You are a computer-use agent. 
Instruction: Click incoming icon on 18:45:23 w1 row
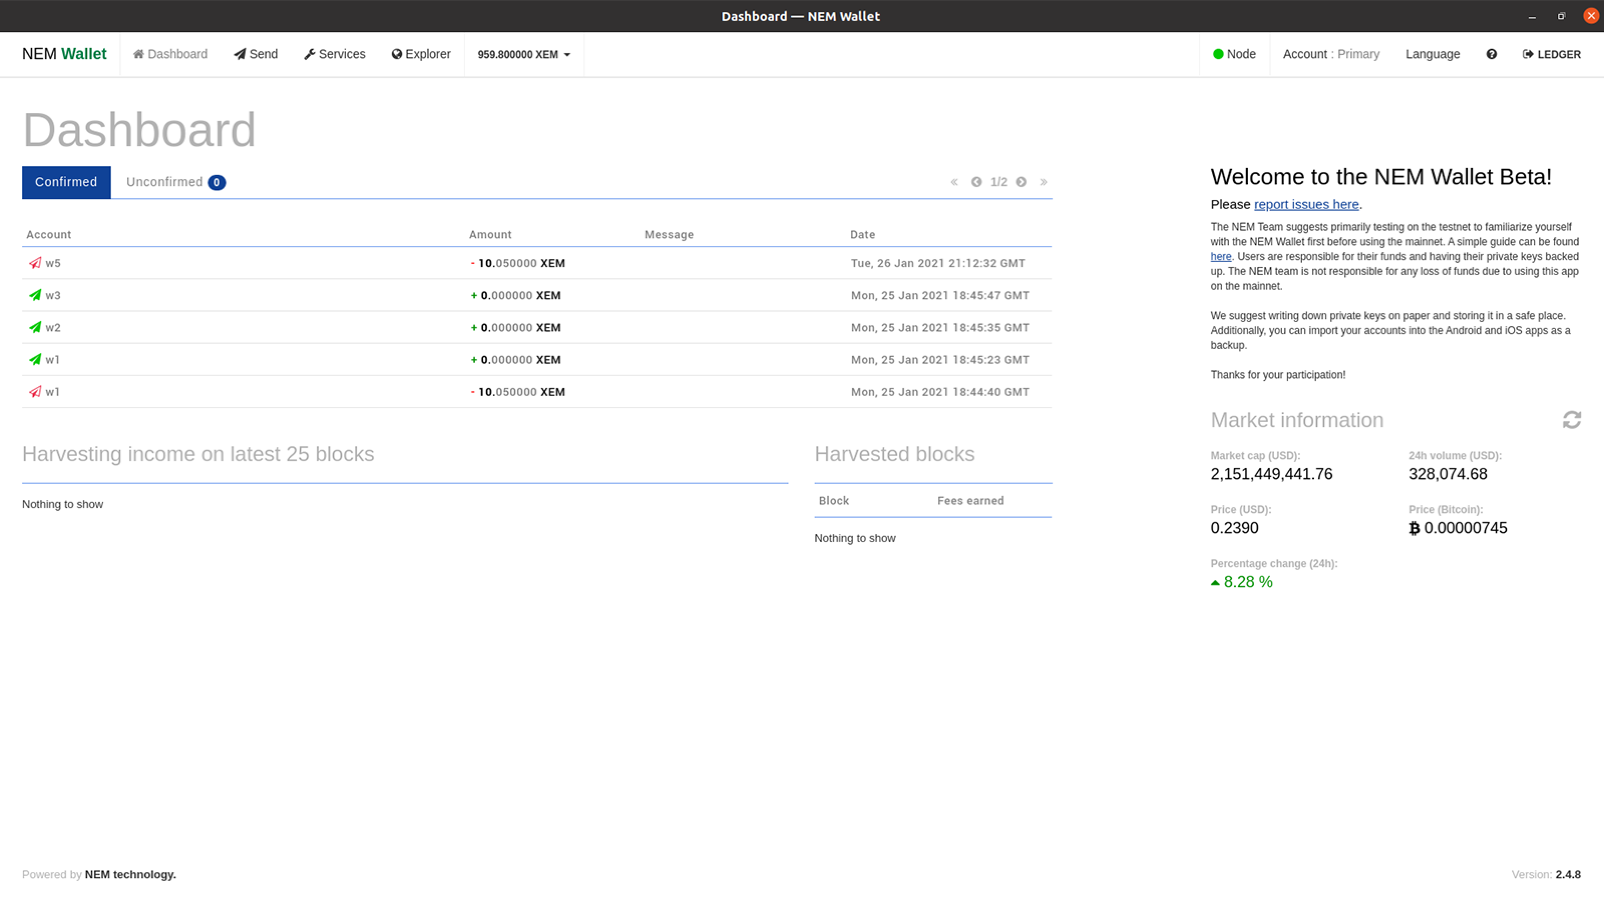(x=35, y=359)
